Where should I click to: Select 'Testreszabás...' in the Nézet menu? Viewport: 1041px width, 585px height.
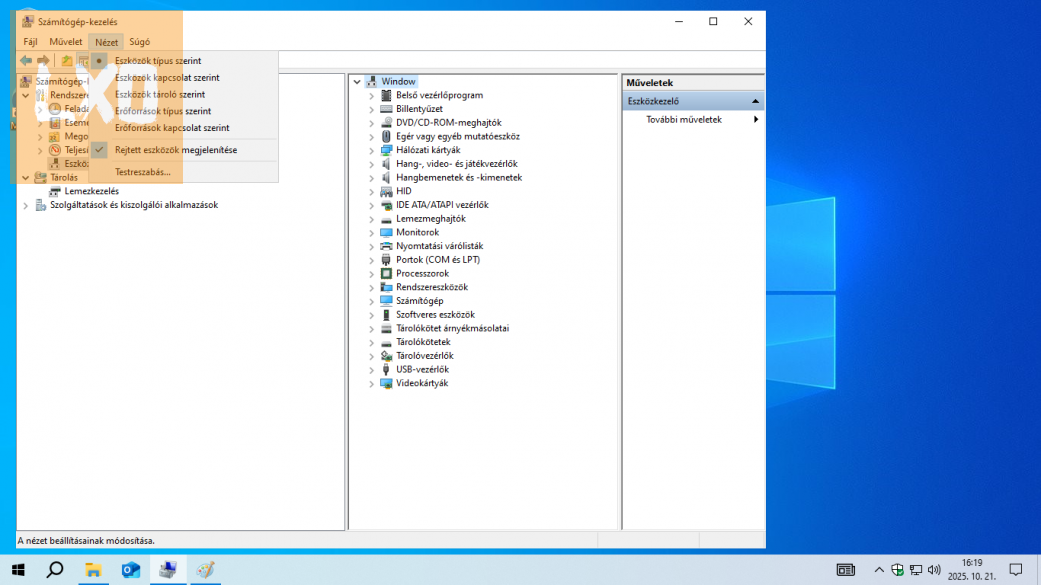tap(142, 172)
